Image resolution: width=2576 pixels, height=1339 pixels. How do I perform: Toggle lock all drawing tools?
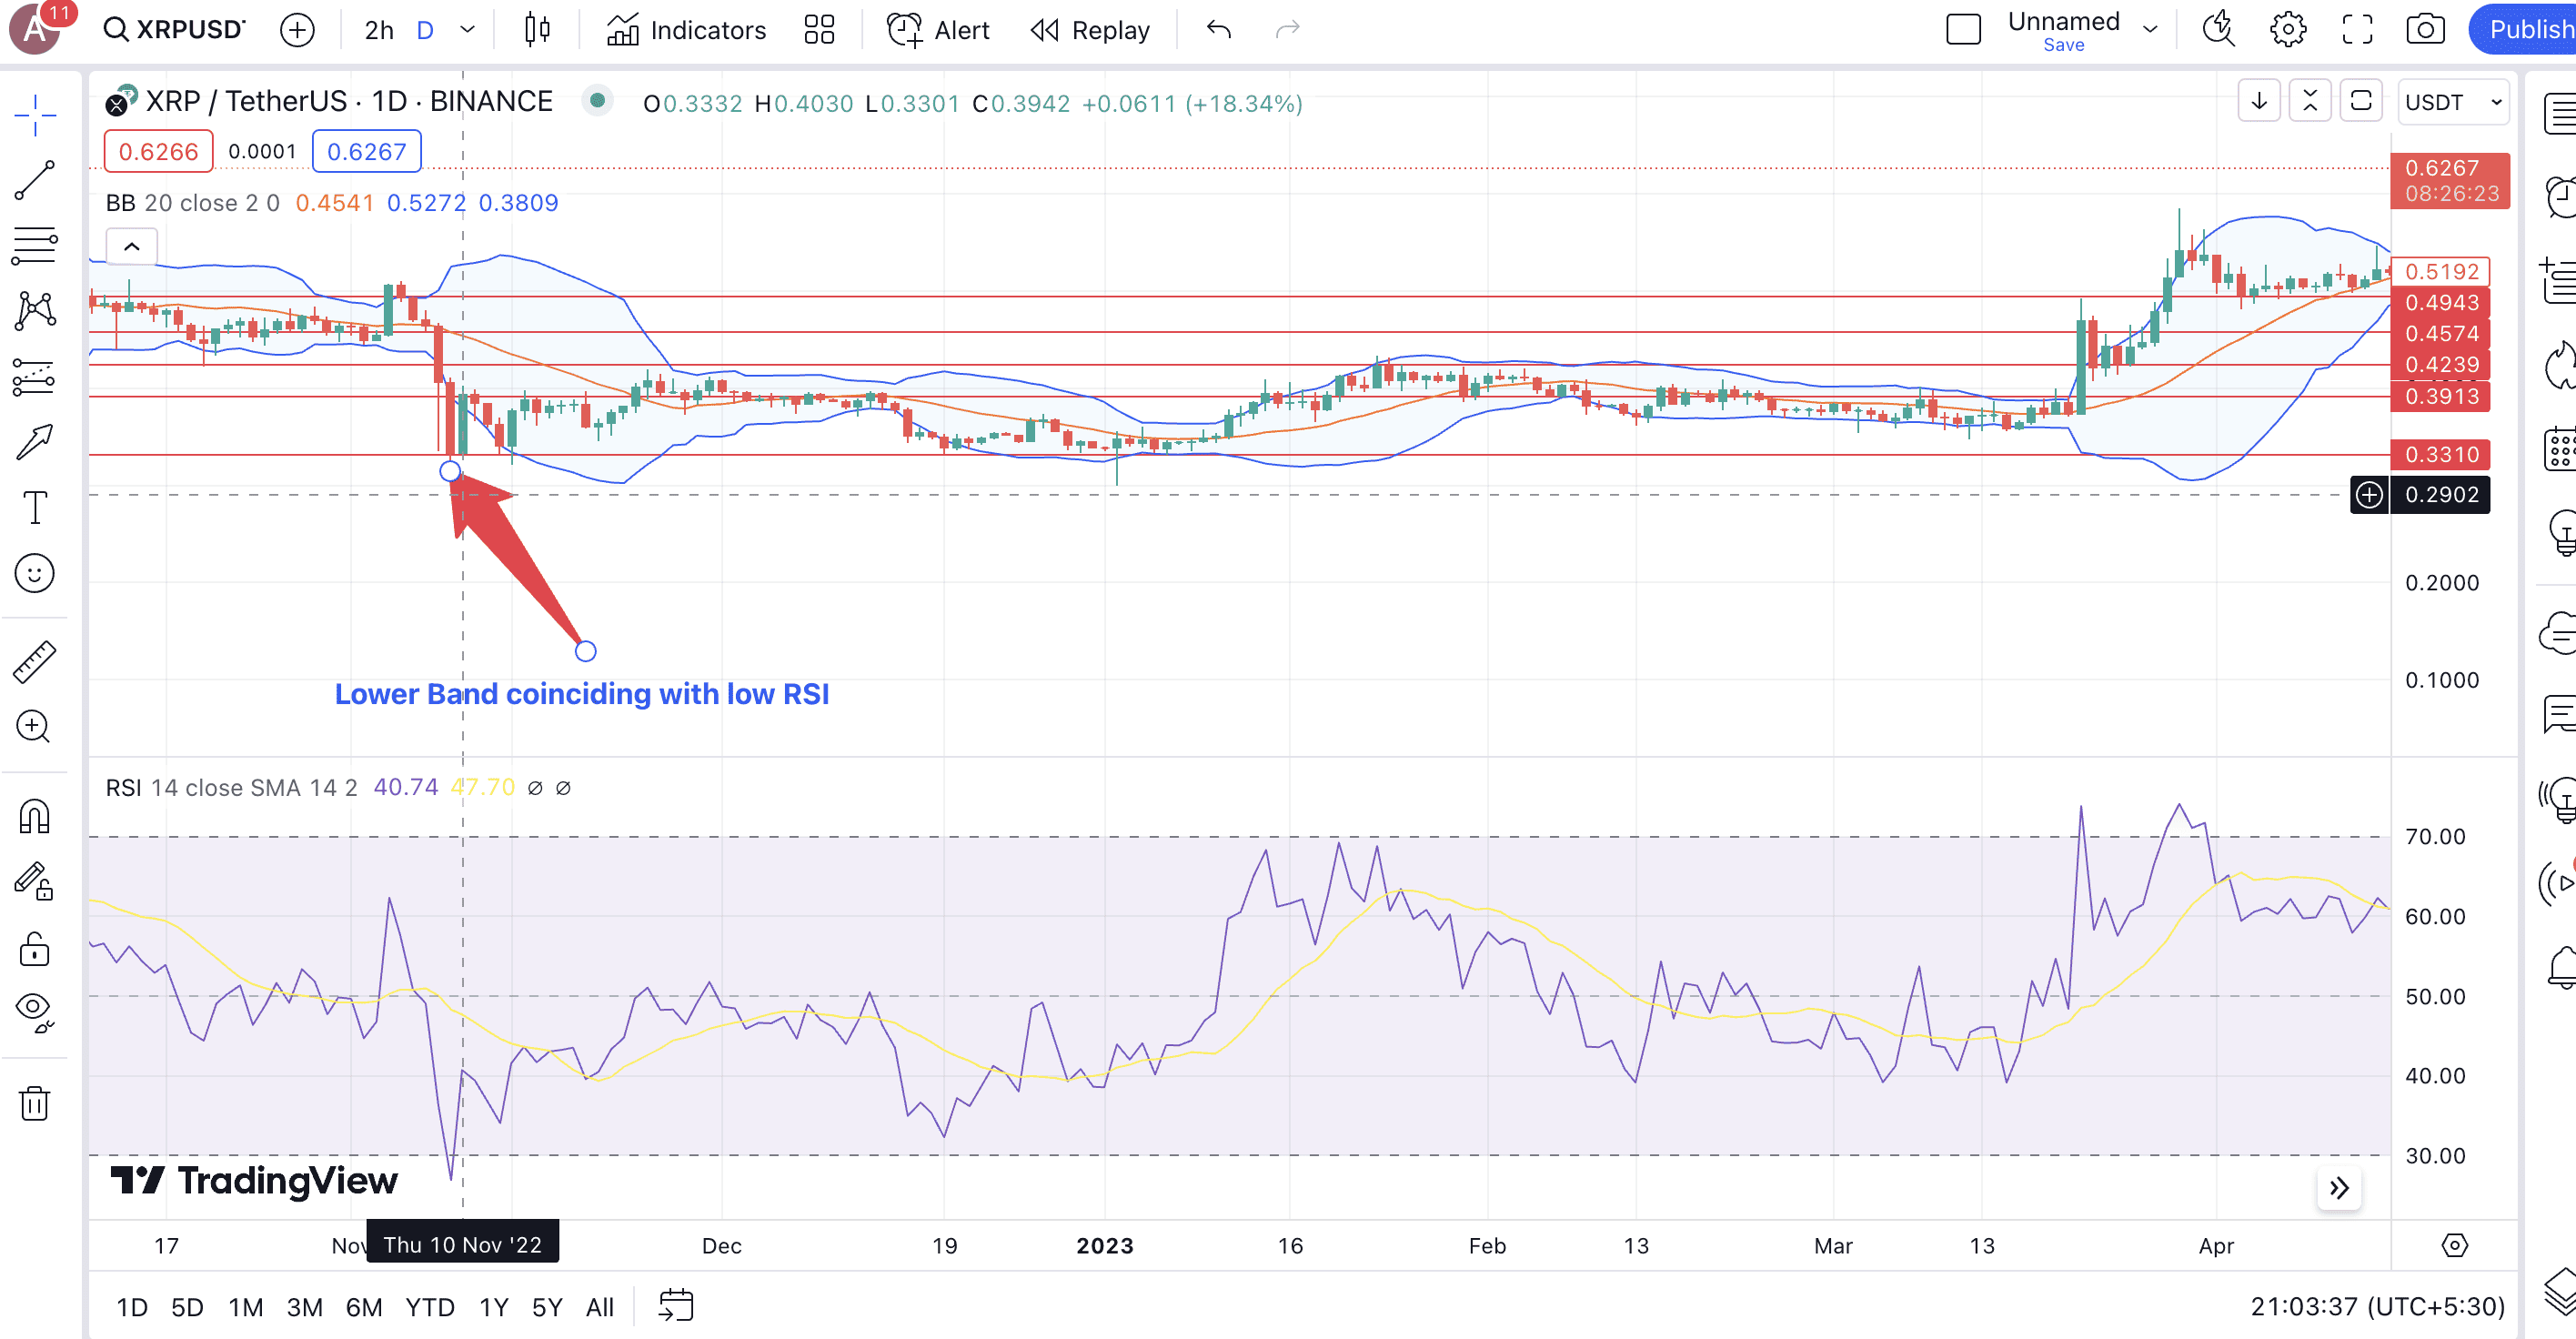coord(35,949)
